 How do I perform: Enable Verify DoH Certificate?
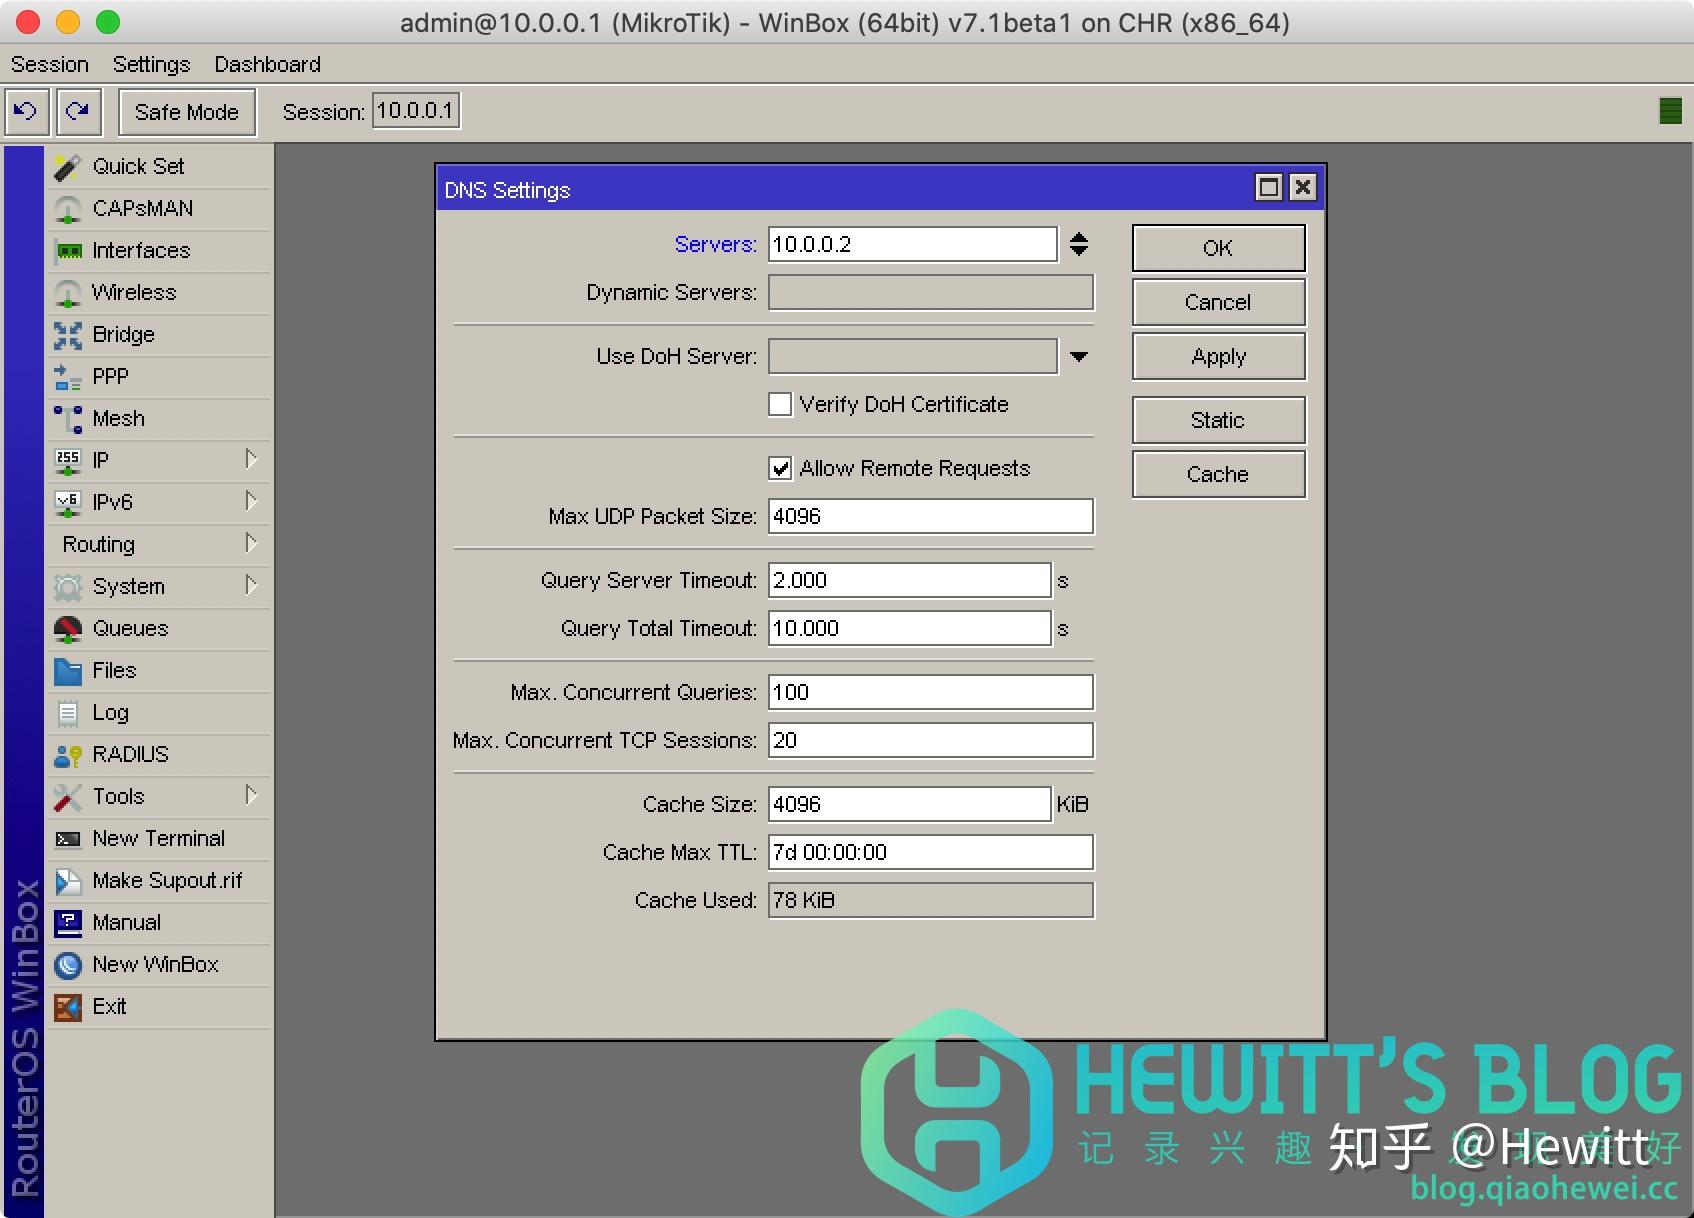pos(780,404)
